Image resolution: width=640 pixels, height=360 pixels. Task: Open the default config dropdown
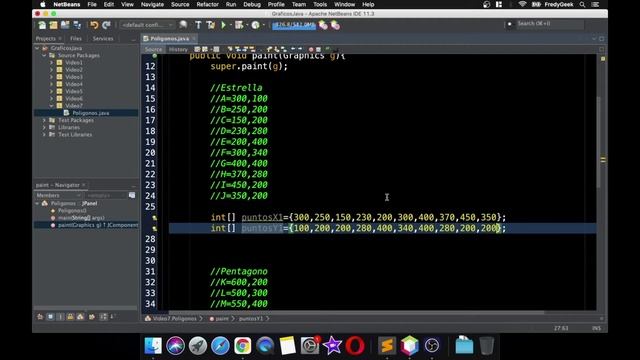pos(147,25)
